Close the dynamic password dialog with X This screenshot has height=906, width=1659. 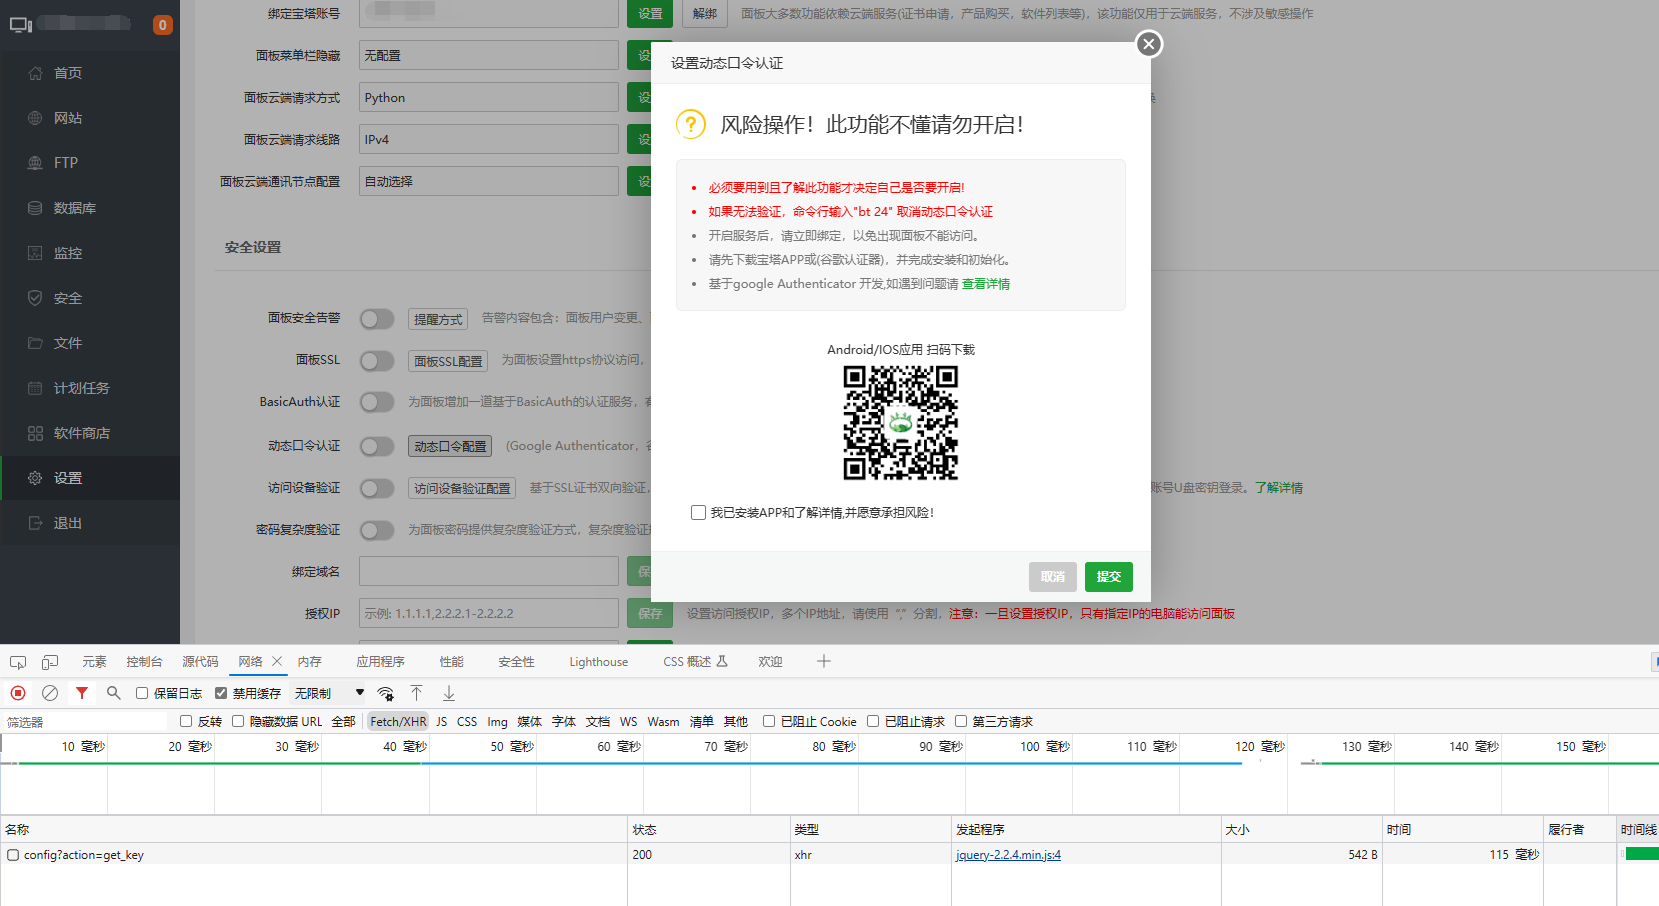coord(1149,44)
